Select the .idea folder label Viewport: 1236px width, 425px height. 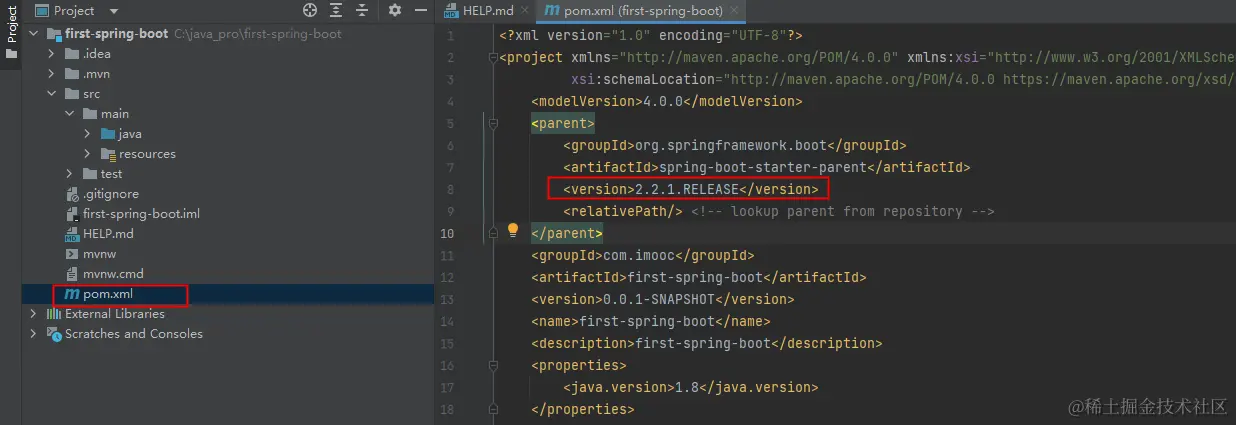(x=97, y=53)
